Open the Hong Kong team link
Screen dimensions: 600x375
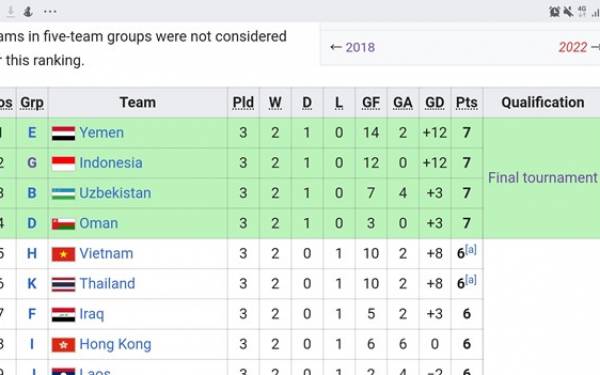pos(115,344)
